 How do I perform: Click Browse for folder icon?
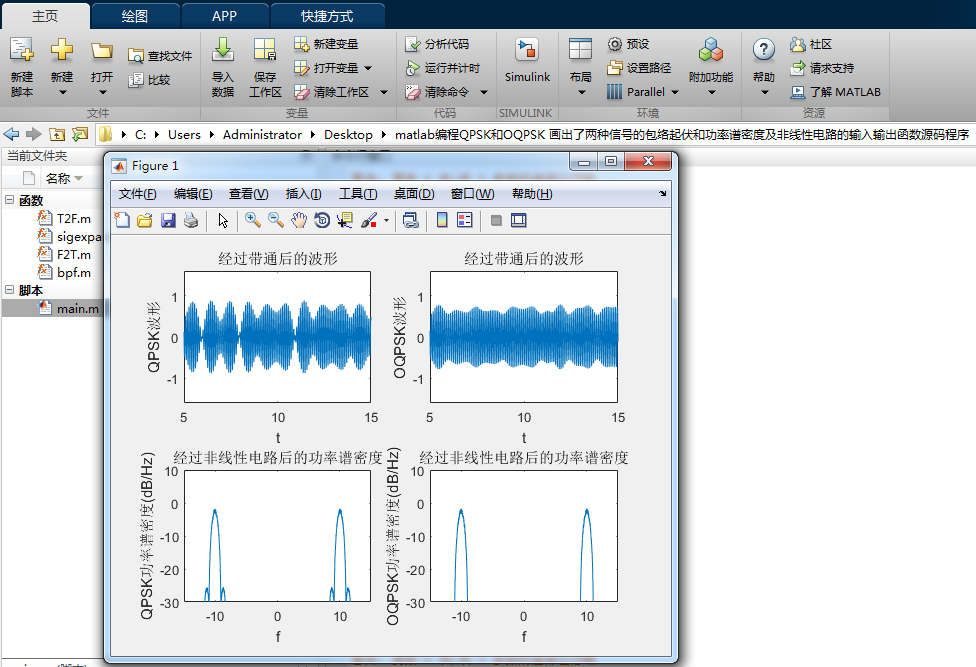pos(80,134)
